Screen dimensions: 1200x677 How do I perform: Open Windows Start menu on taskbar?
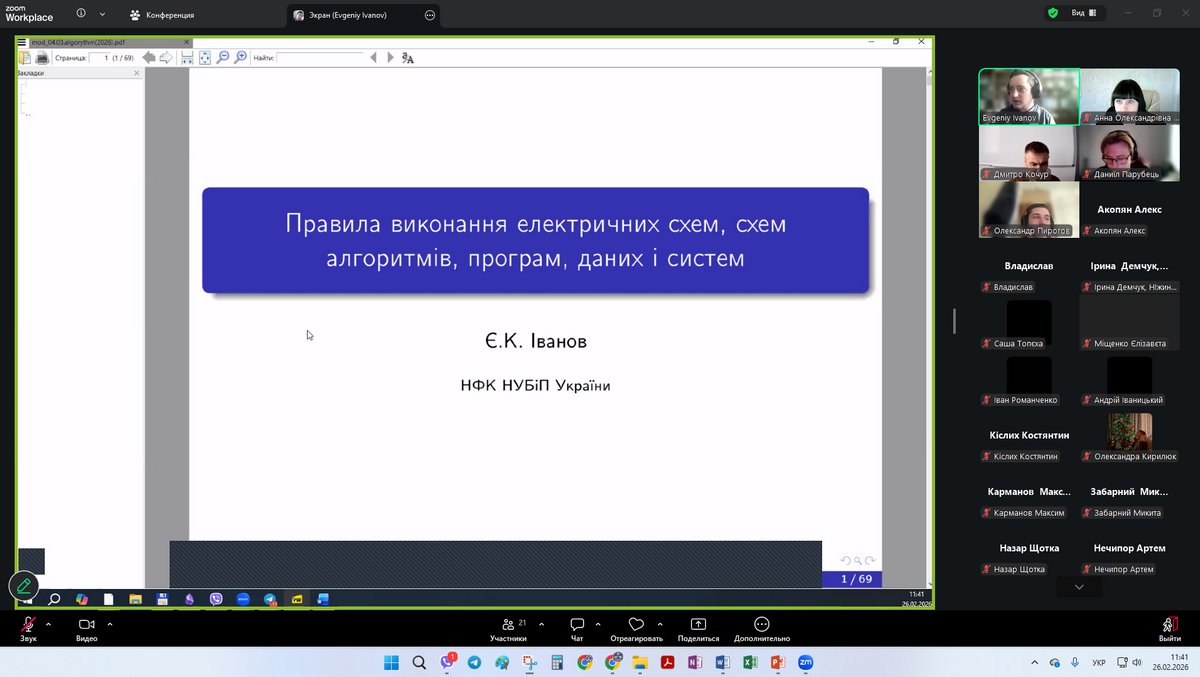[390, 662]
